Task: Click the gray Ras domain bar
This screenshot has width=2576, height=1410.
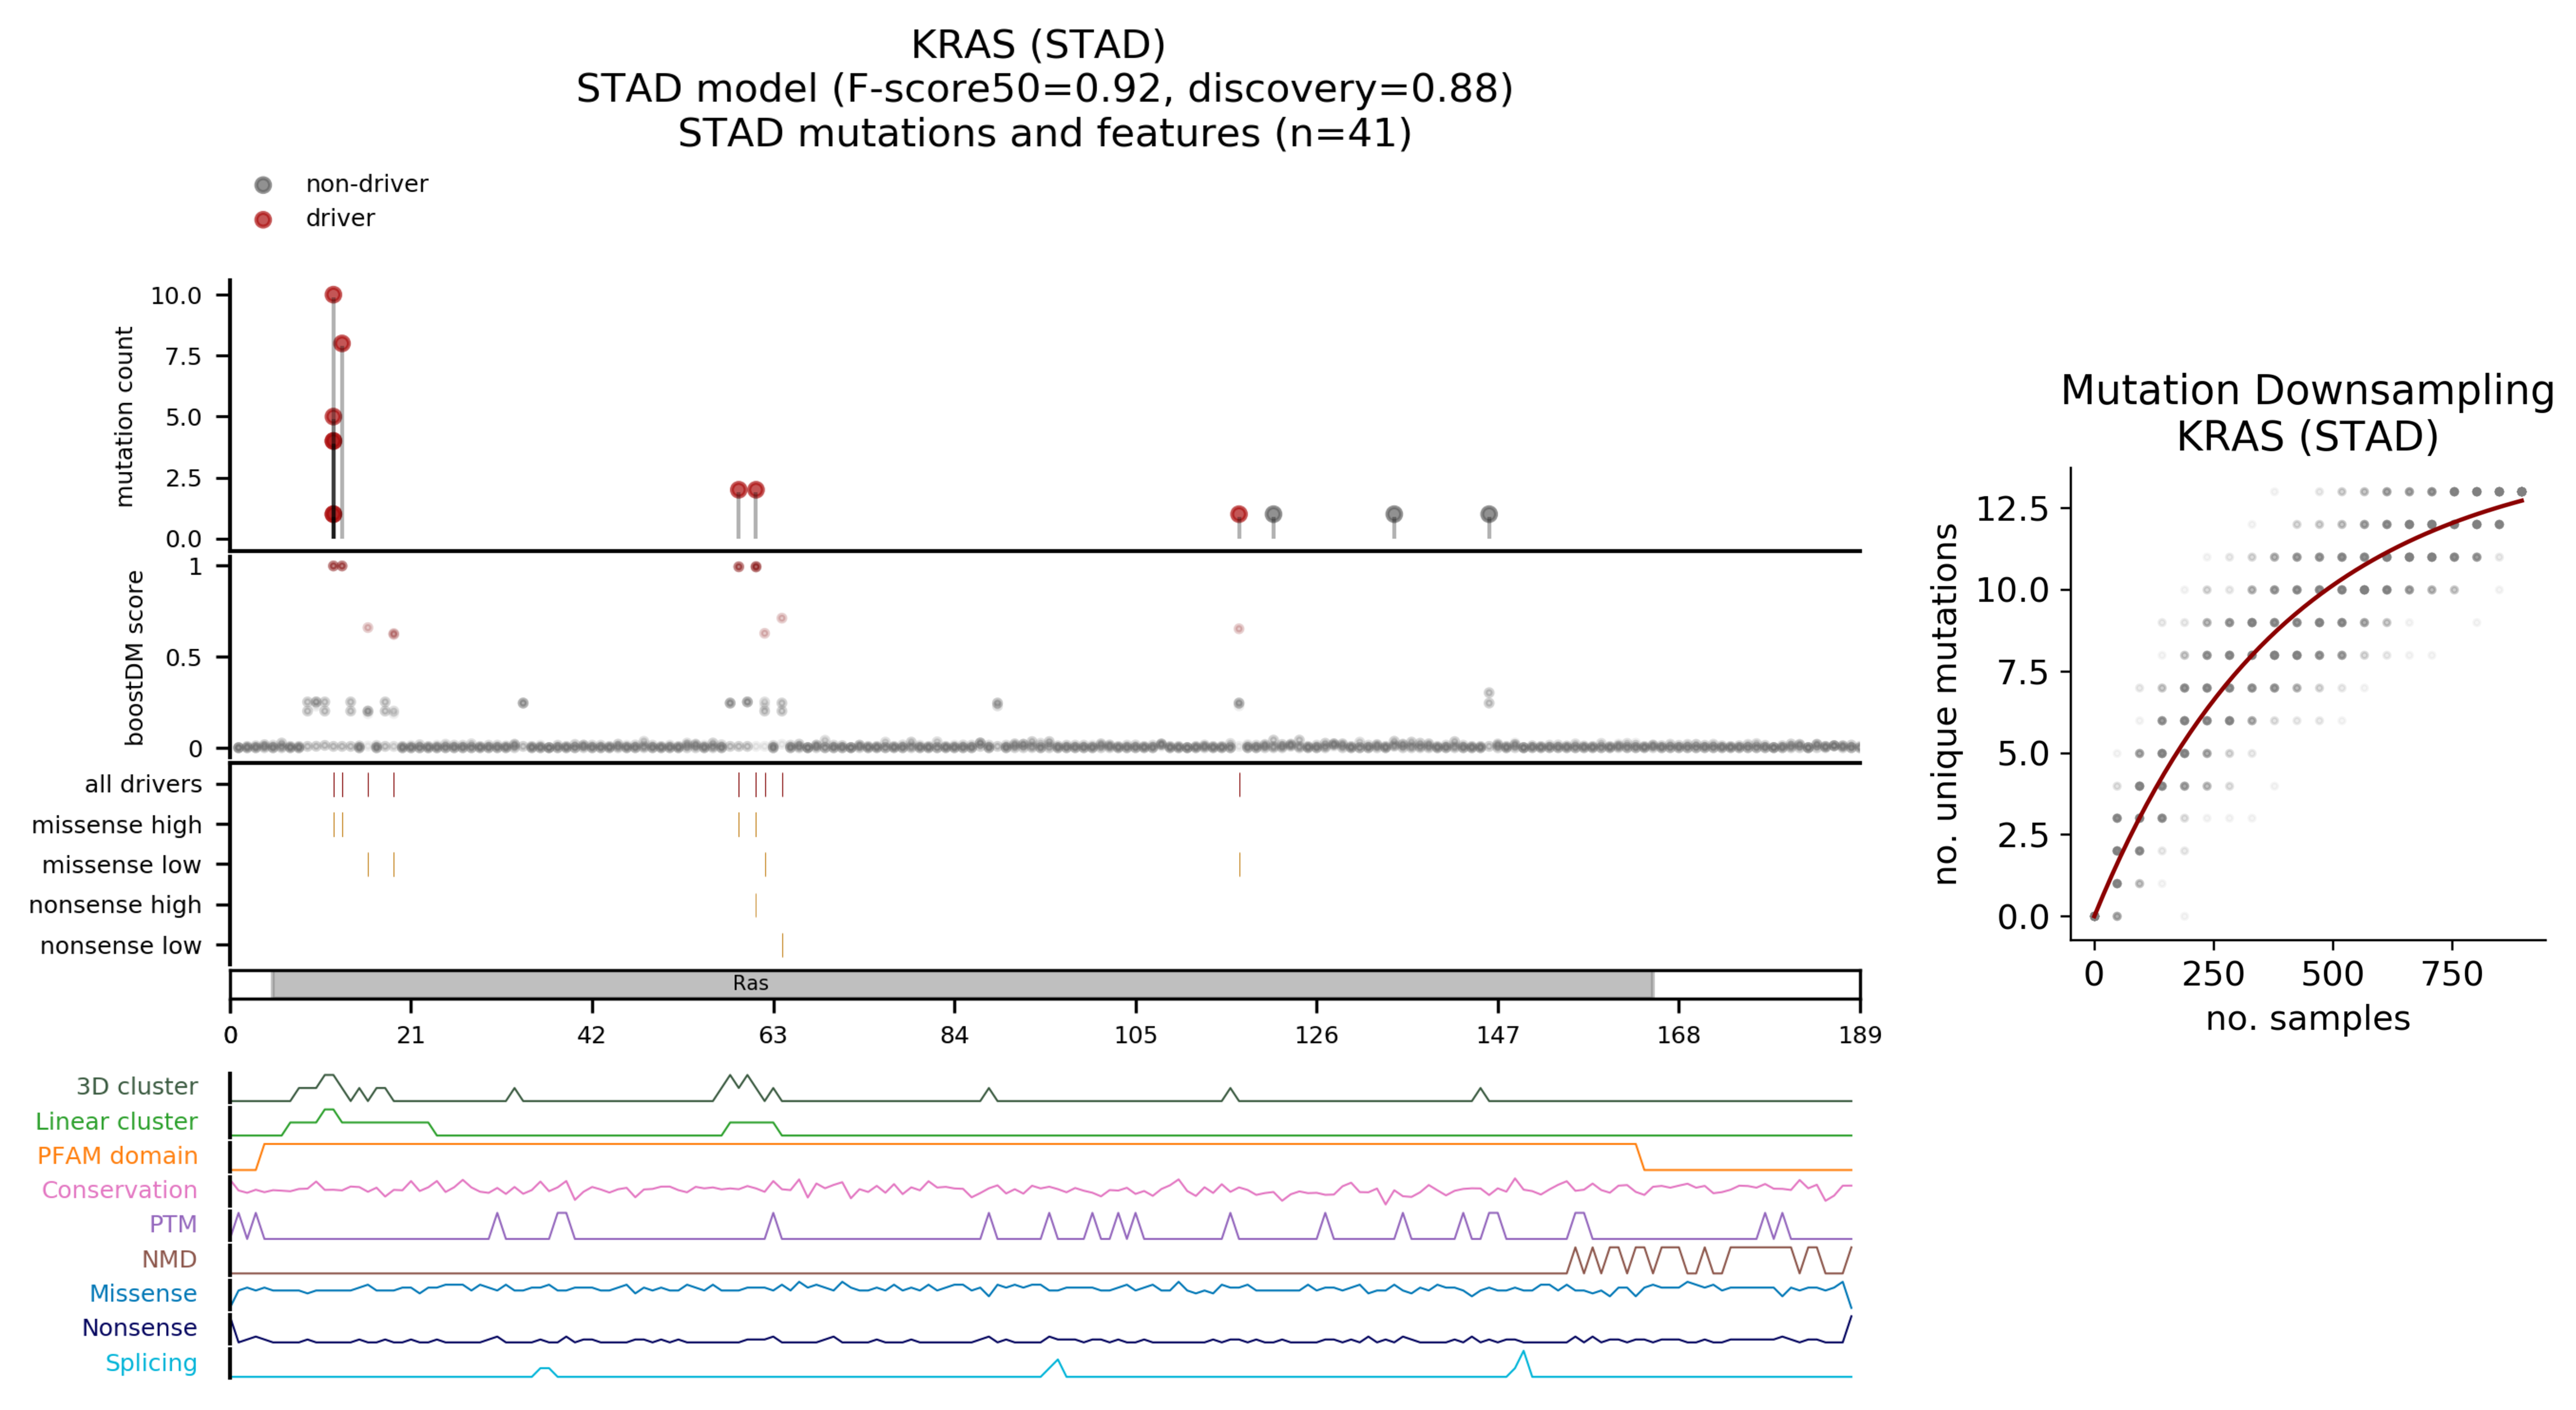Action: [960, 984]
